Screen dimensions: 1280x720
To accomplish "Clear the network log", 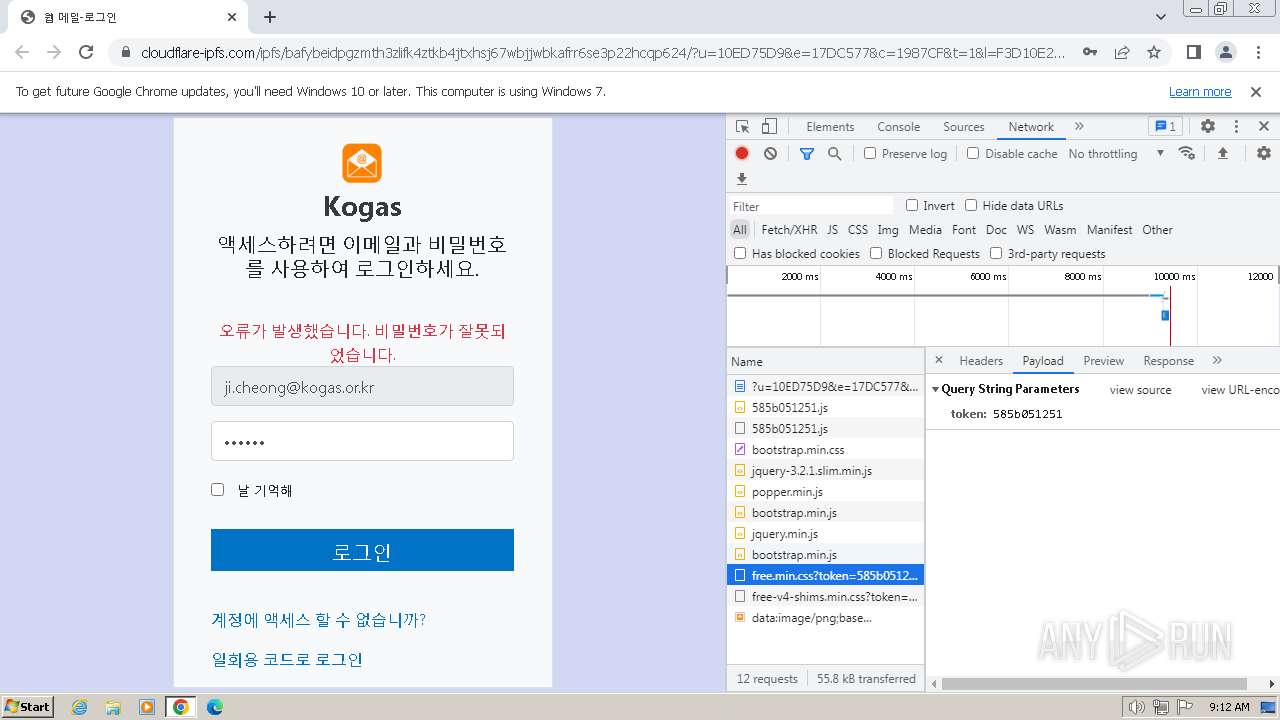I will (770, 154).
